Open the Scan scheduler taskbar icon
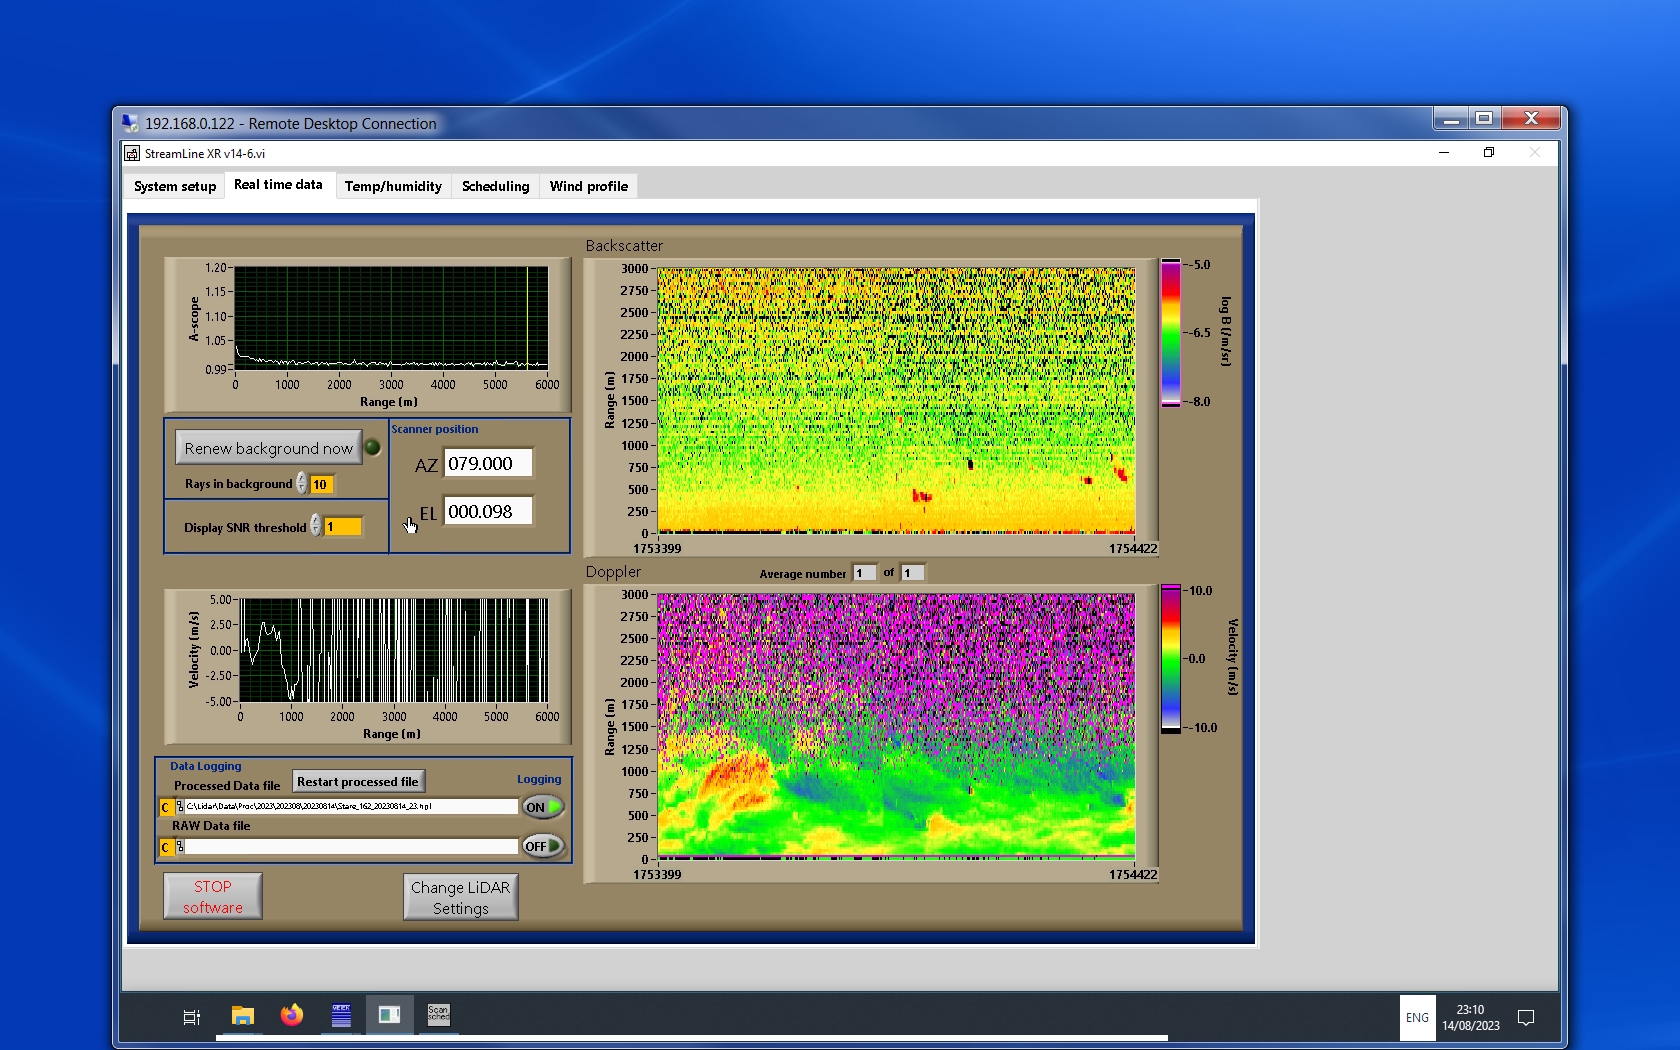Viewport: 1680px width, 1050px height. click(x=438, y=1015)
